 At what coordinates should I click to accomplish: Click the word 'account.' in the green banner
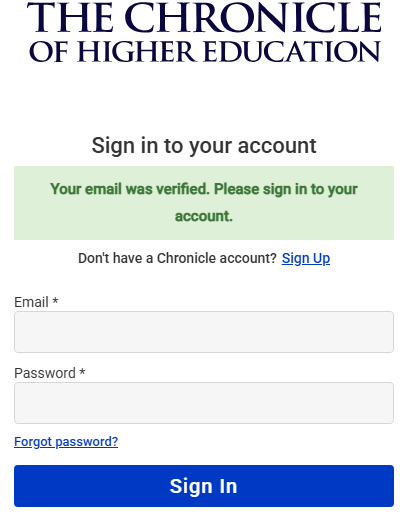click(204, 216)
